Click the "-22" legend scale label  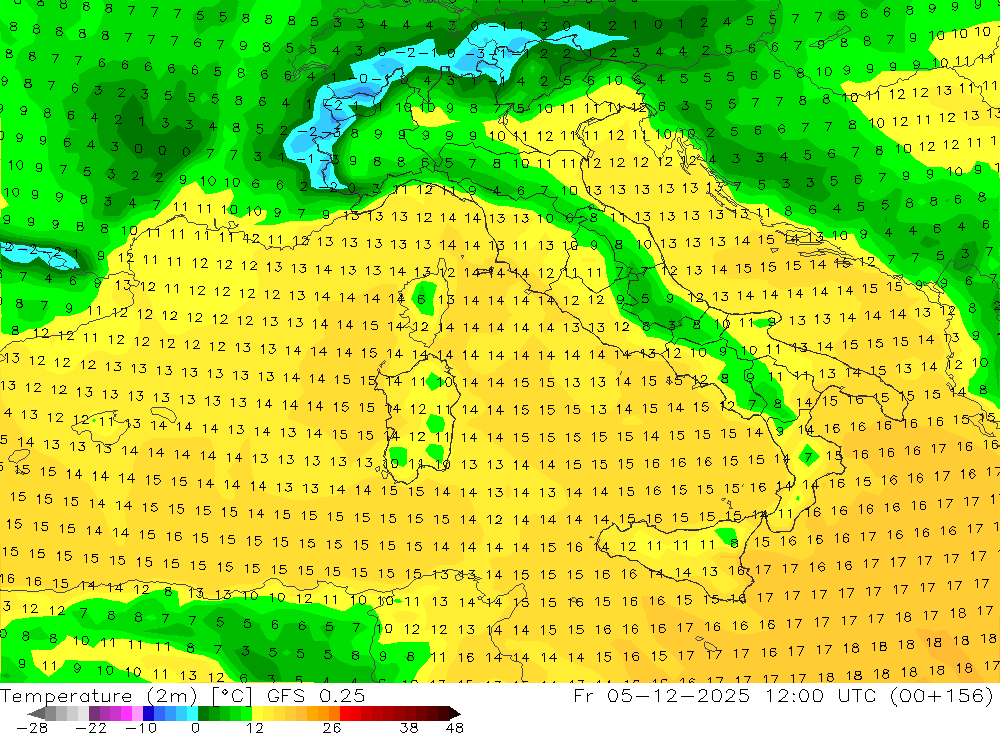click(91, 728)
